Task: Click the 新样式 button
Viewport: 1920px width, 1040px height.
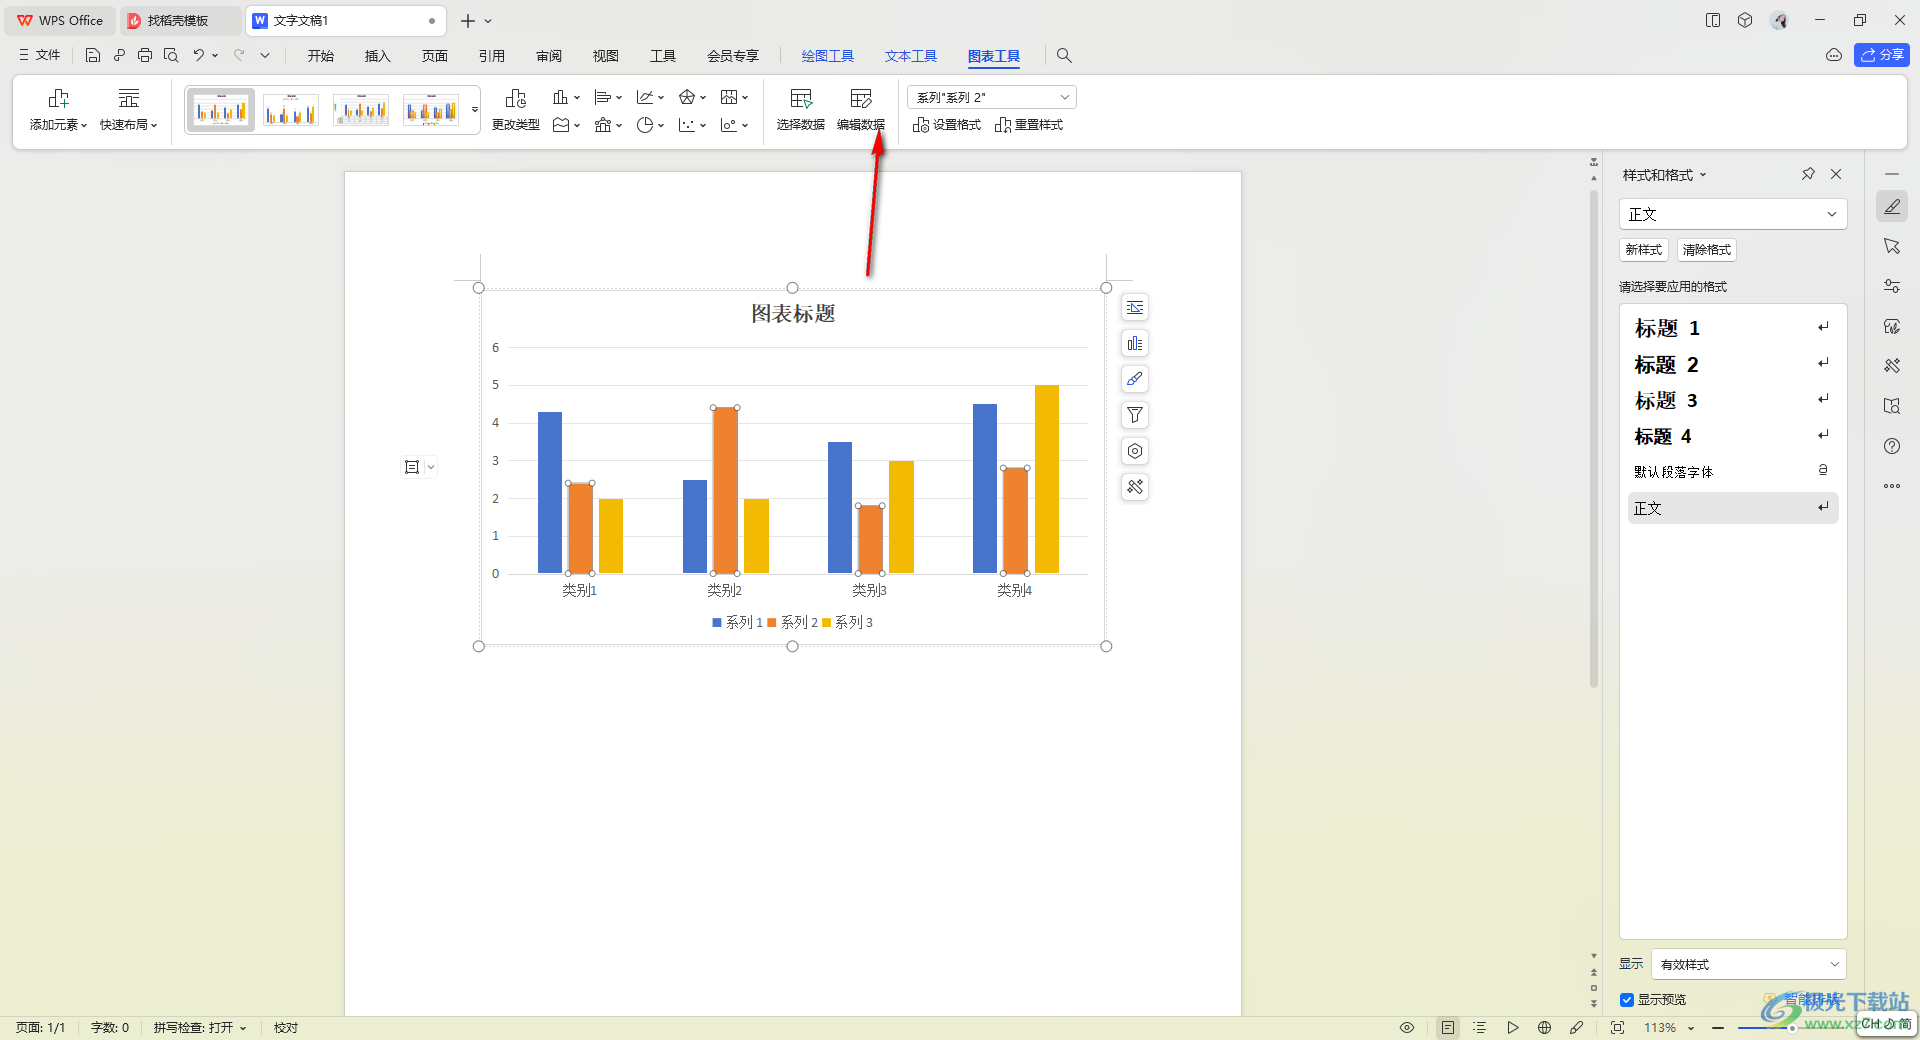Action: (1644, 250)
